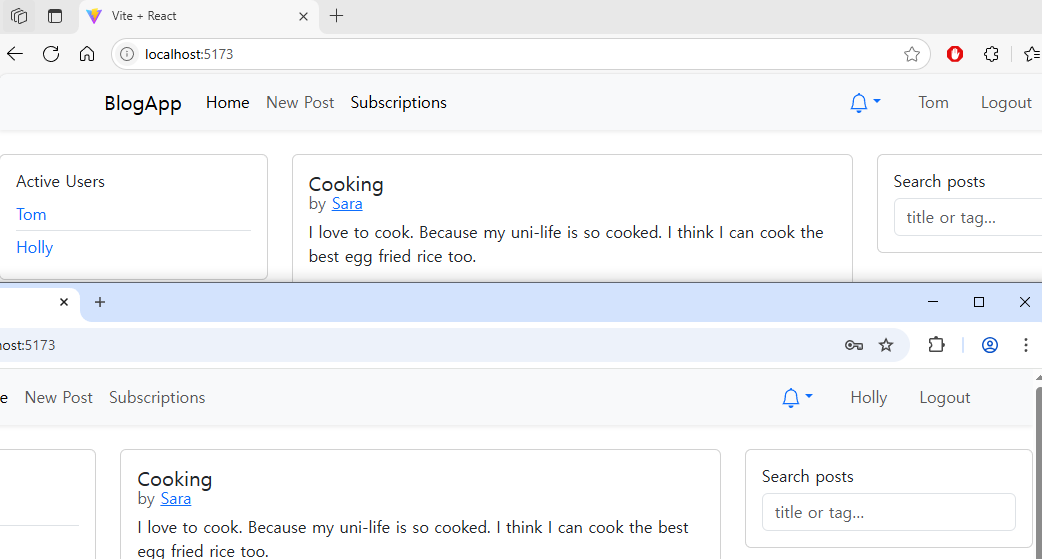Screen dimensions: 1042x559
Task: Open Holly's profile link under Active Users
Action: (35, 248)
